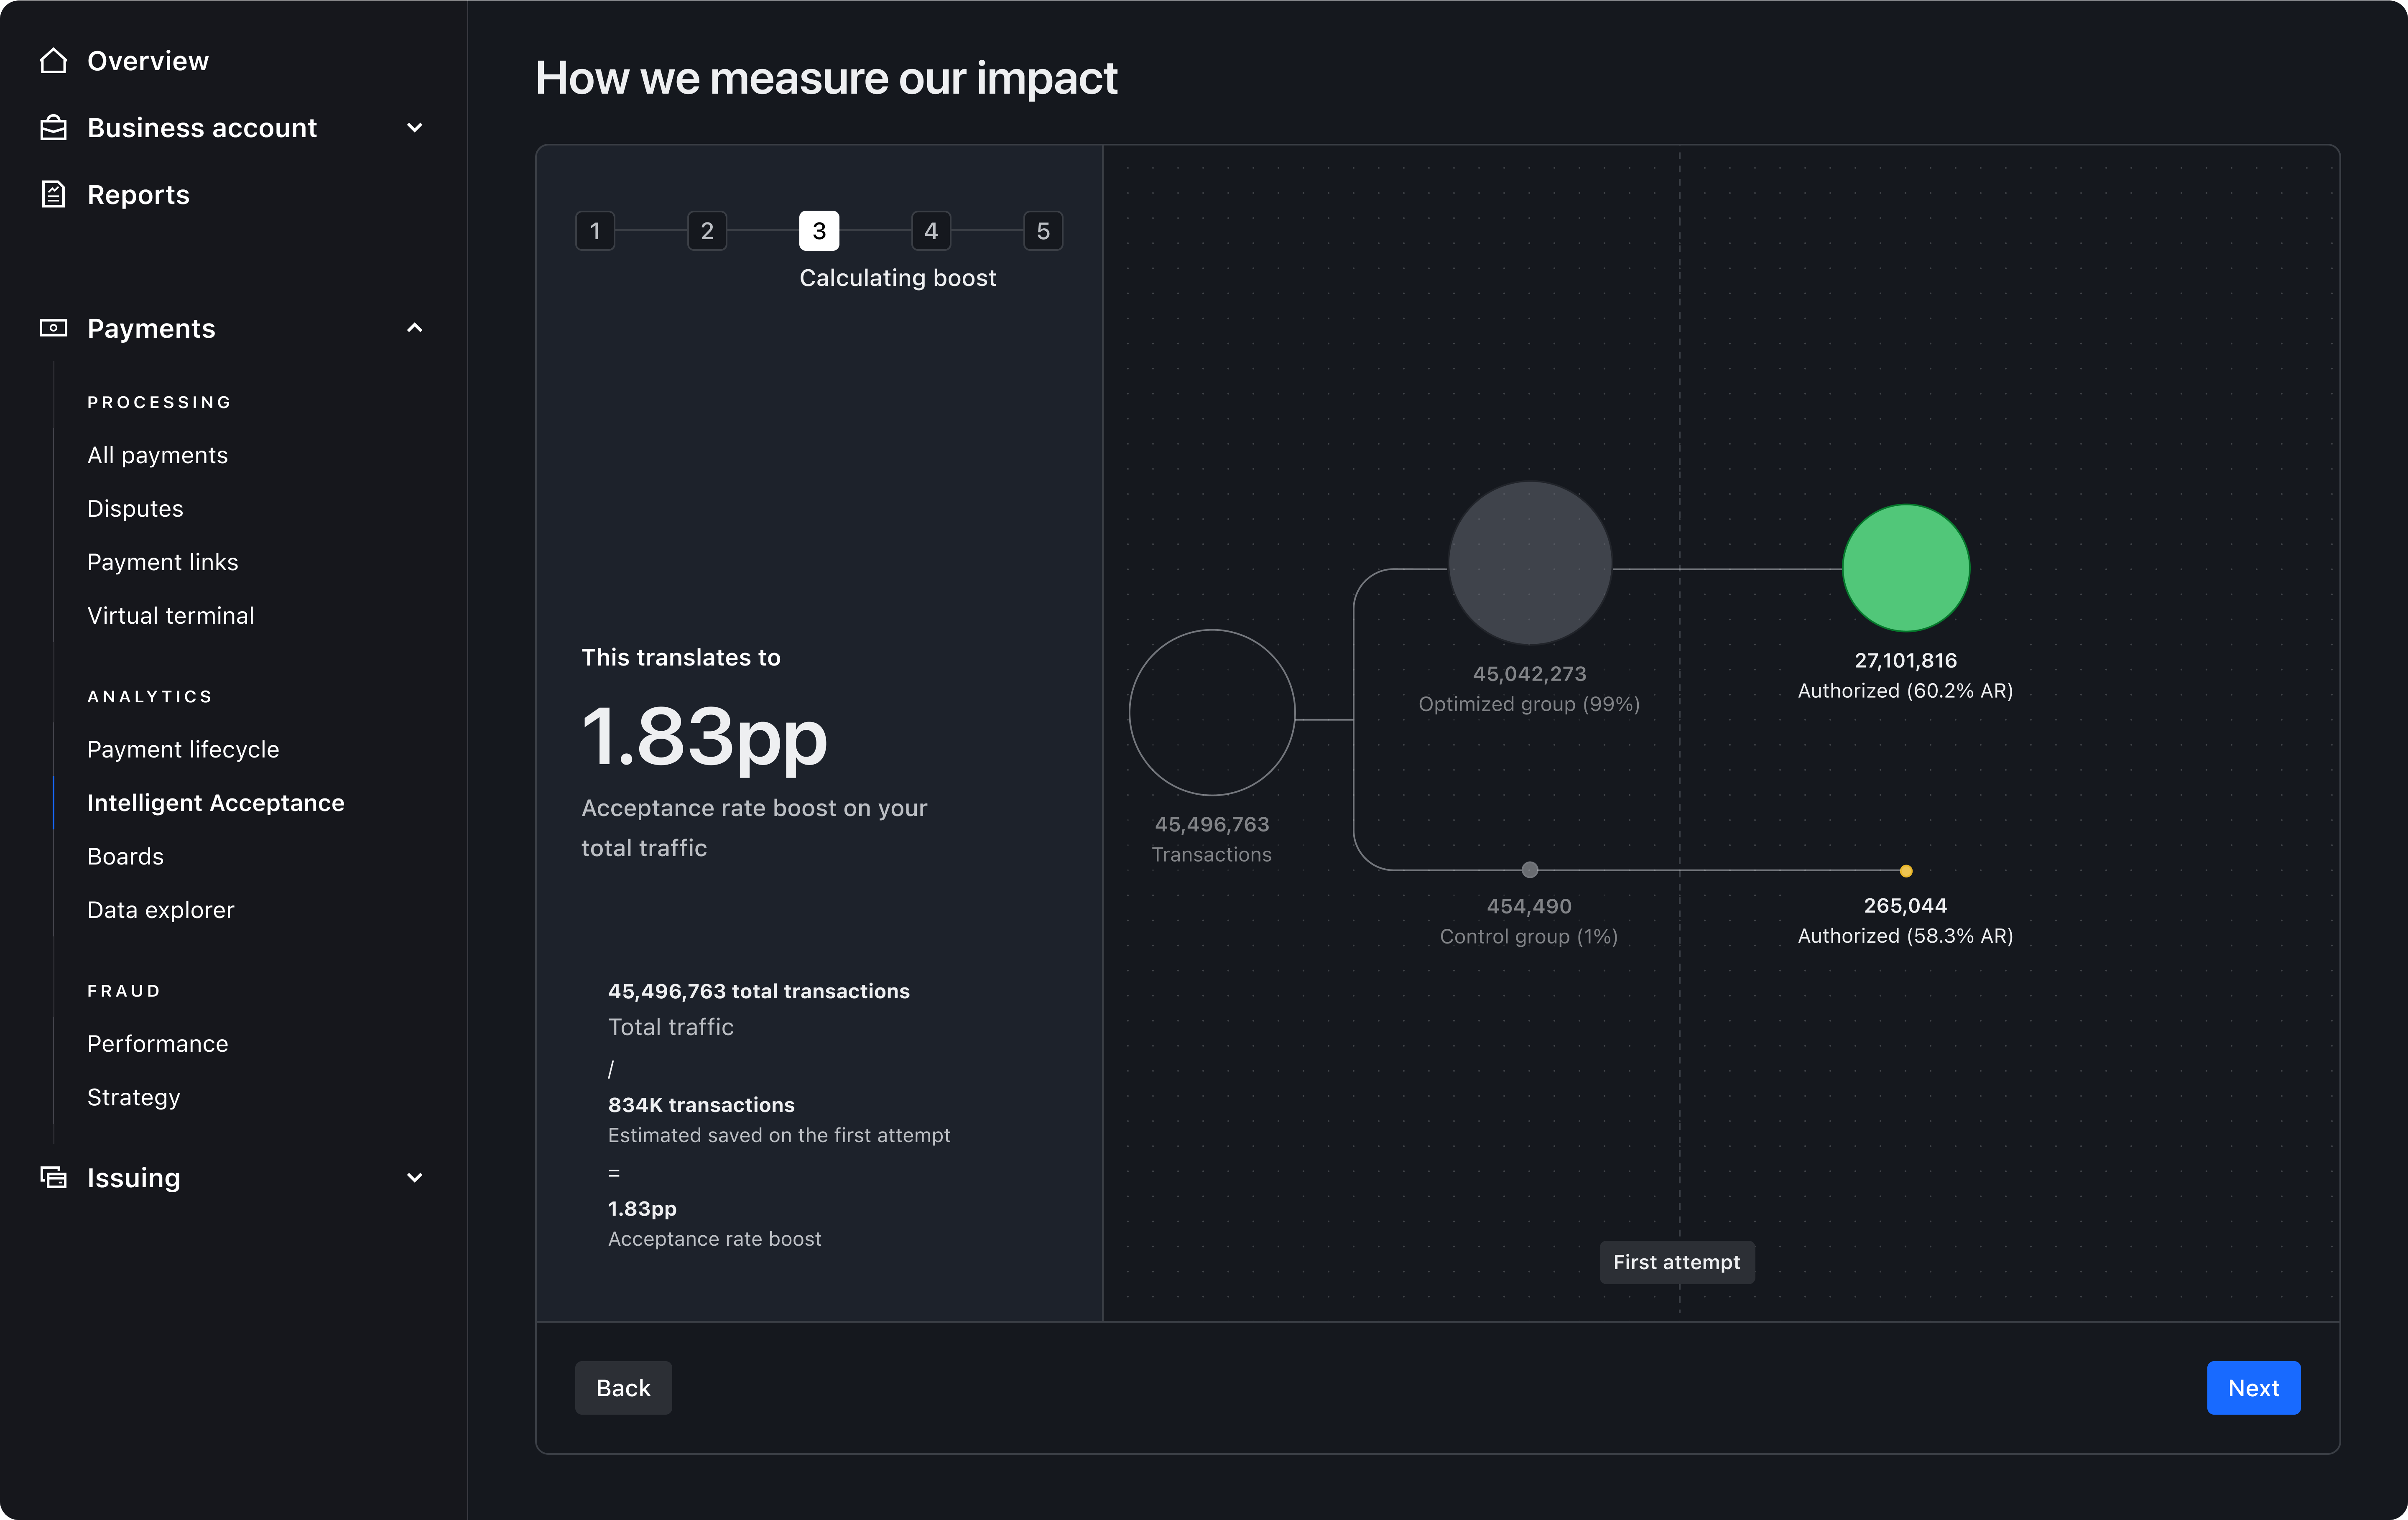
Task: Select active step 3 indicator
Action: pos(819,231)
